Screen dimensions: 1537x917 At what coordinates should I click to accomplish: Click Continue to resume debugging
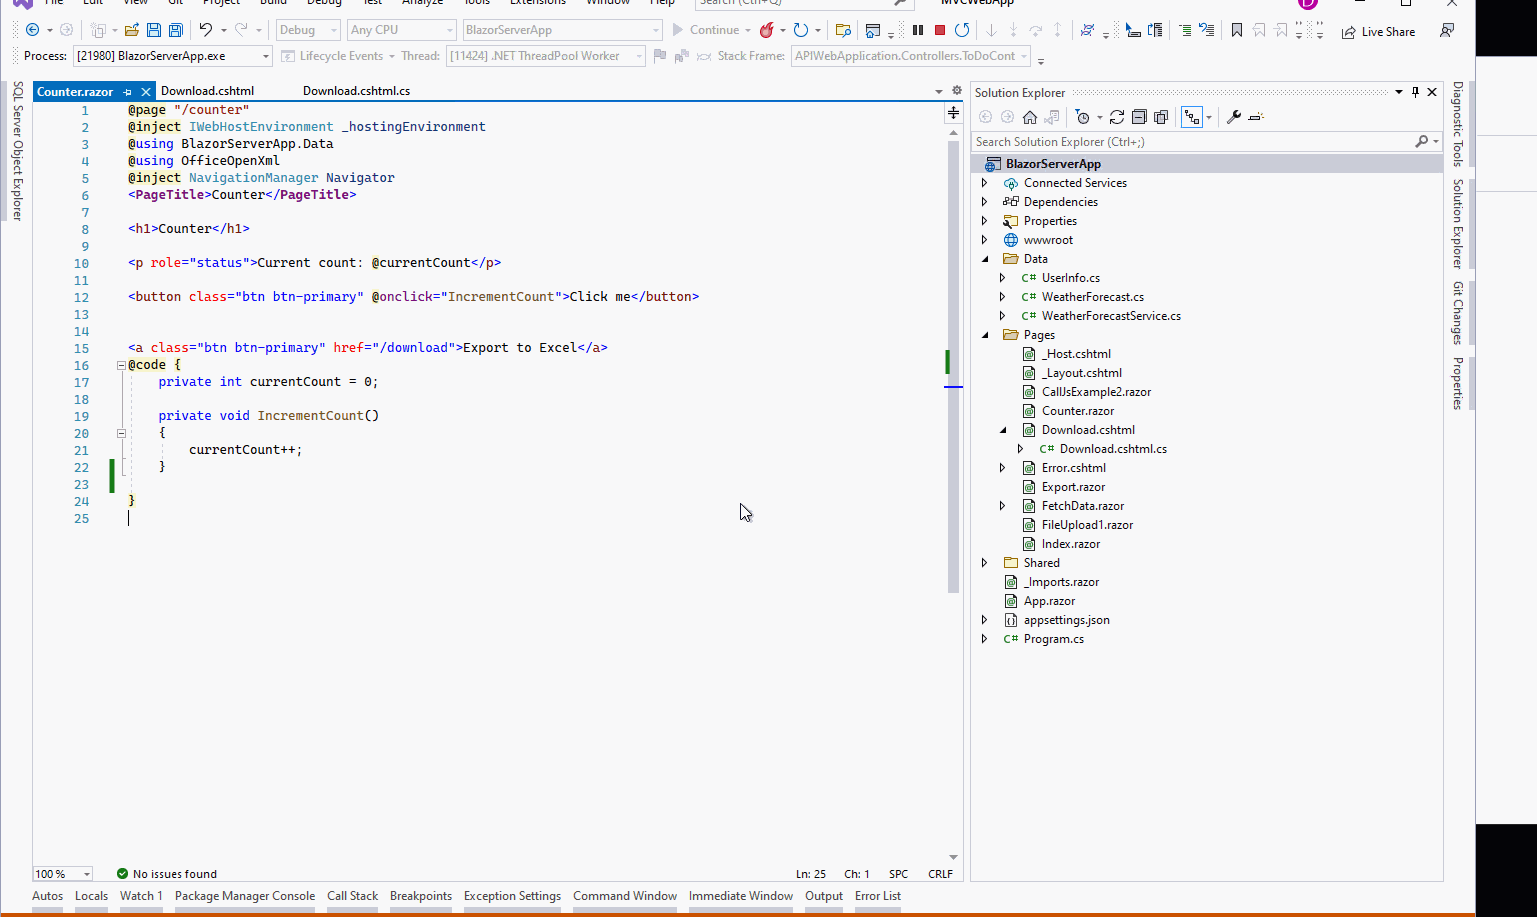tap(706, 30)
